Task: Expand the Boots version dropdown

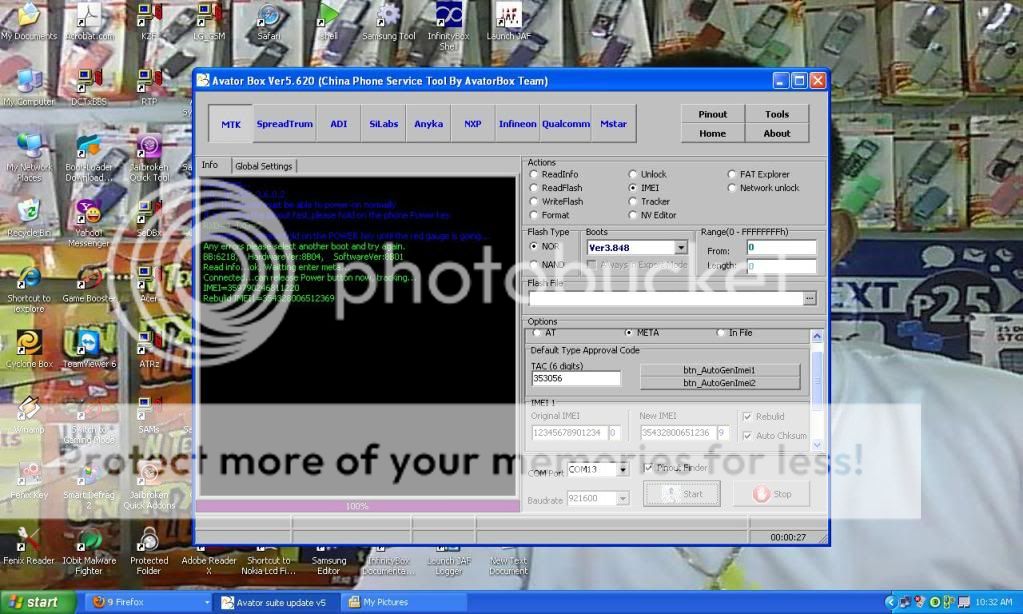Action: (681, 248)
